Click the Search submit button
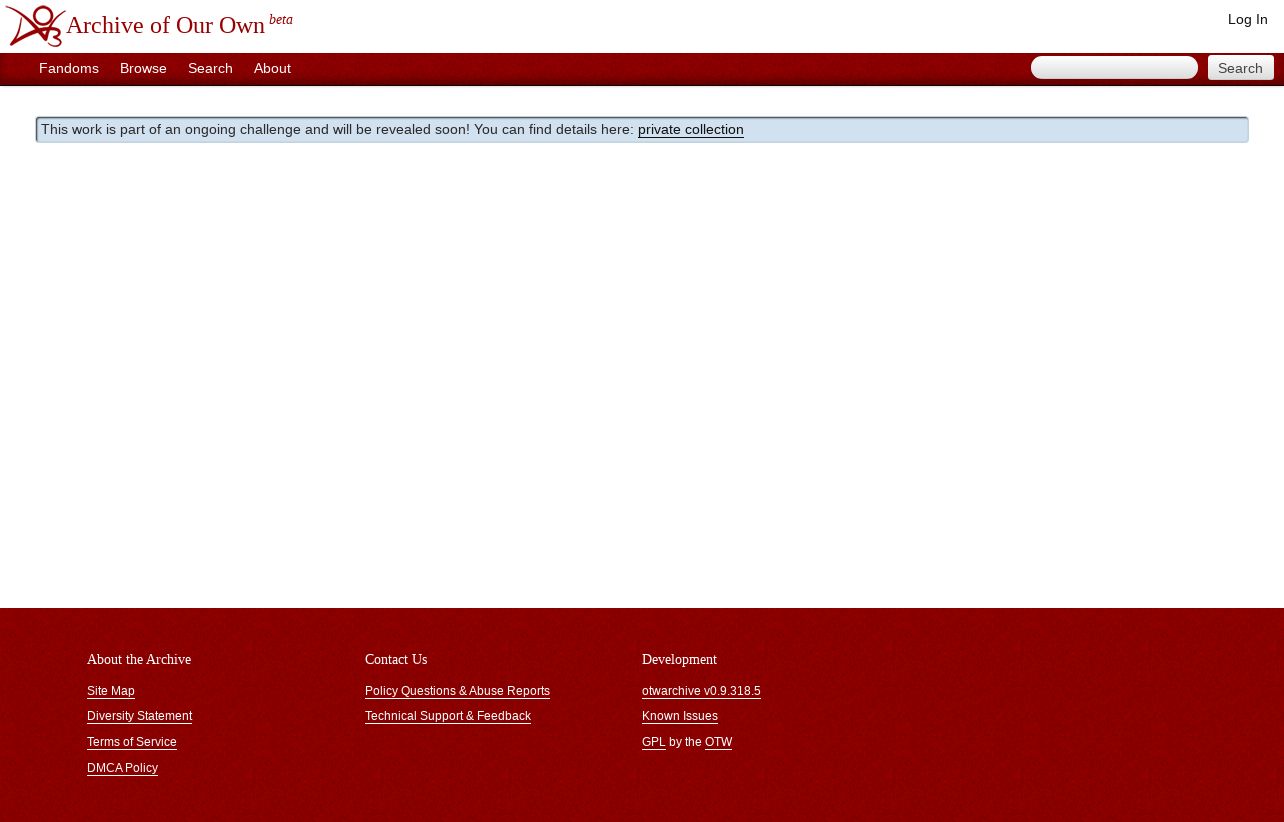Viewport: 1284px width, 822px height. (1240, 67)
